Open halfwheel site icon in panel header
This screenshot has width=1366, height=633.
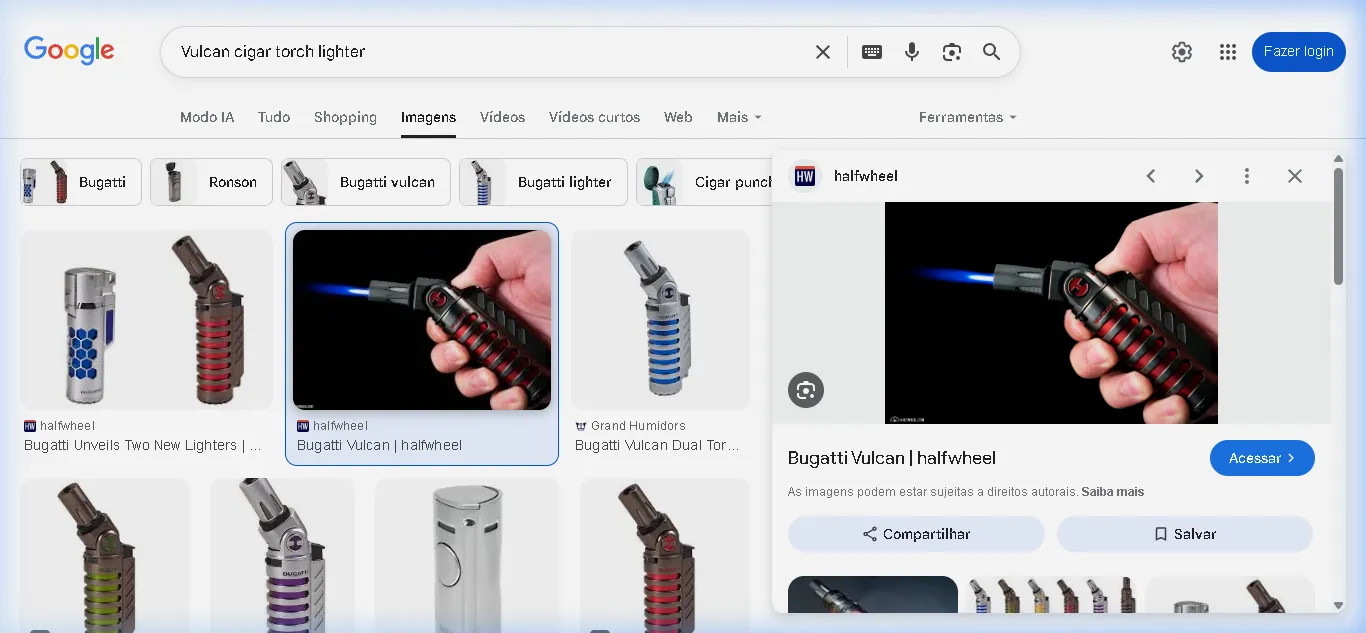click(805, 176)
